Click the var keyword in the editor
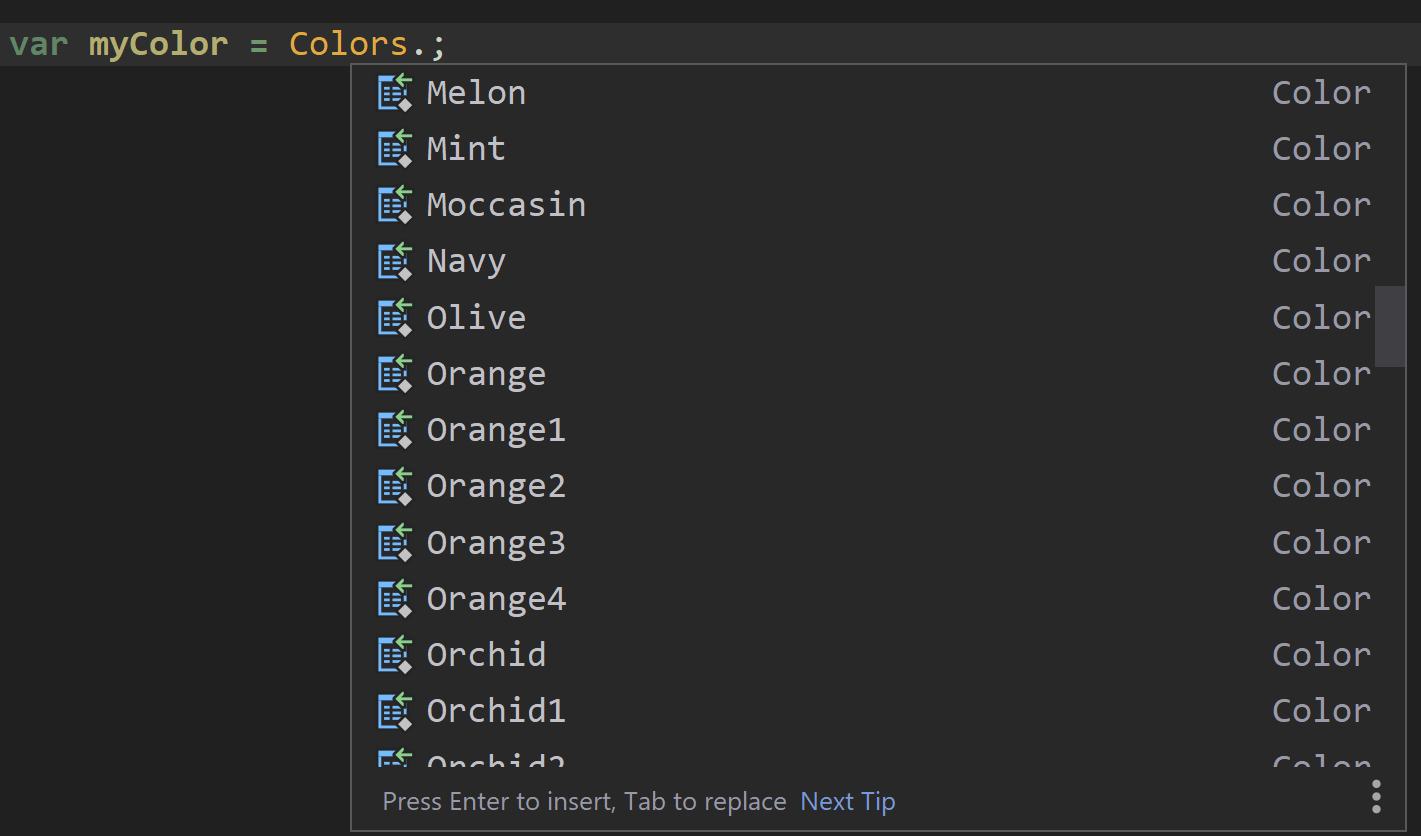1421x836 pixels. (38, 43)
